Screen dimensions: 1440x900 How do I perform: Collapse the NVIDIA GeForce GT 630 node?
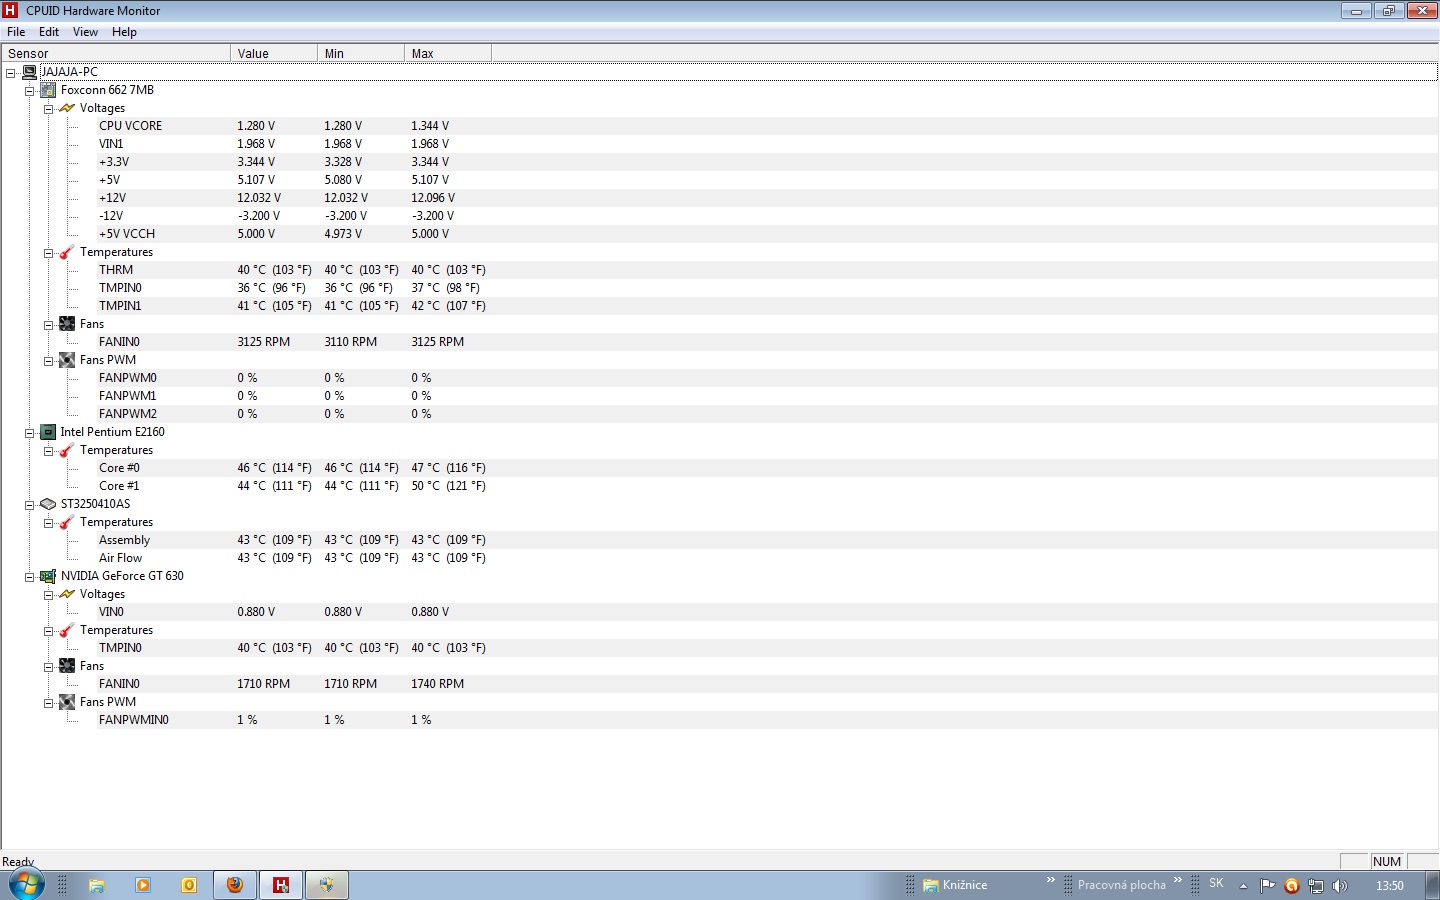[x=30, y=577]
